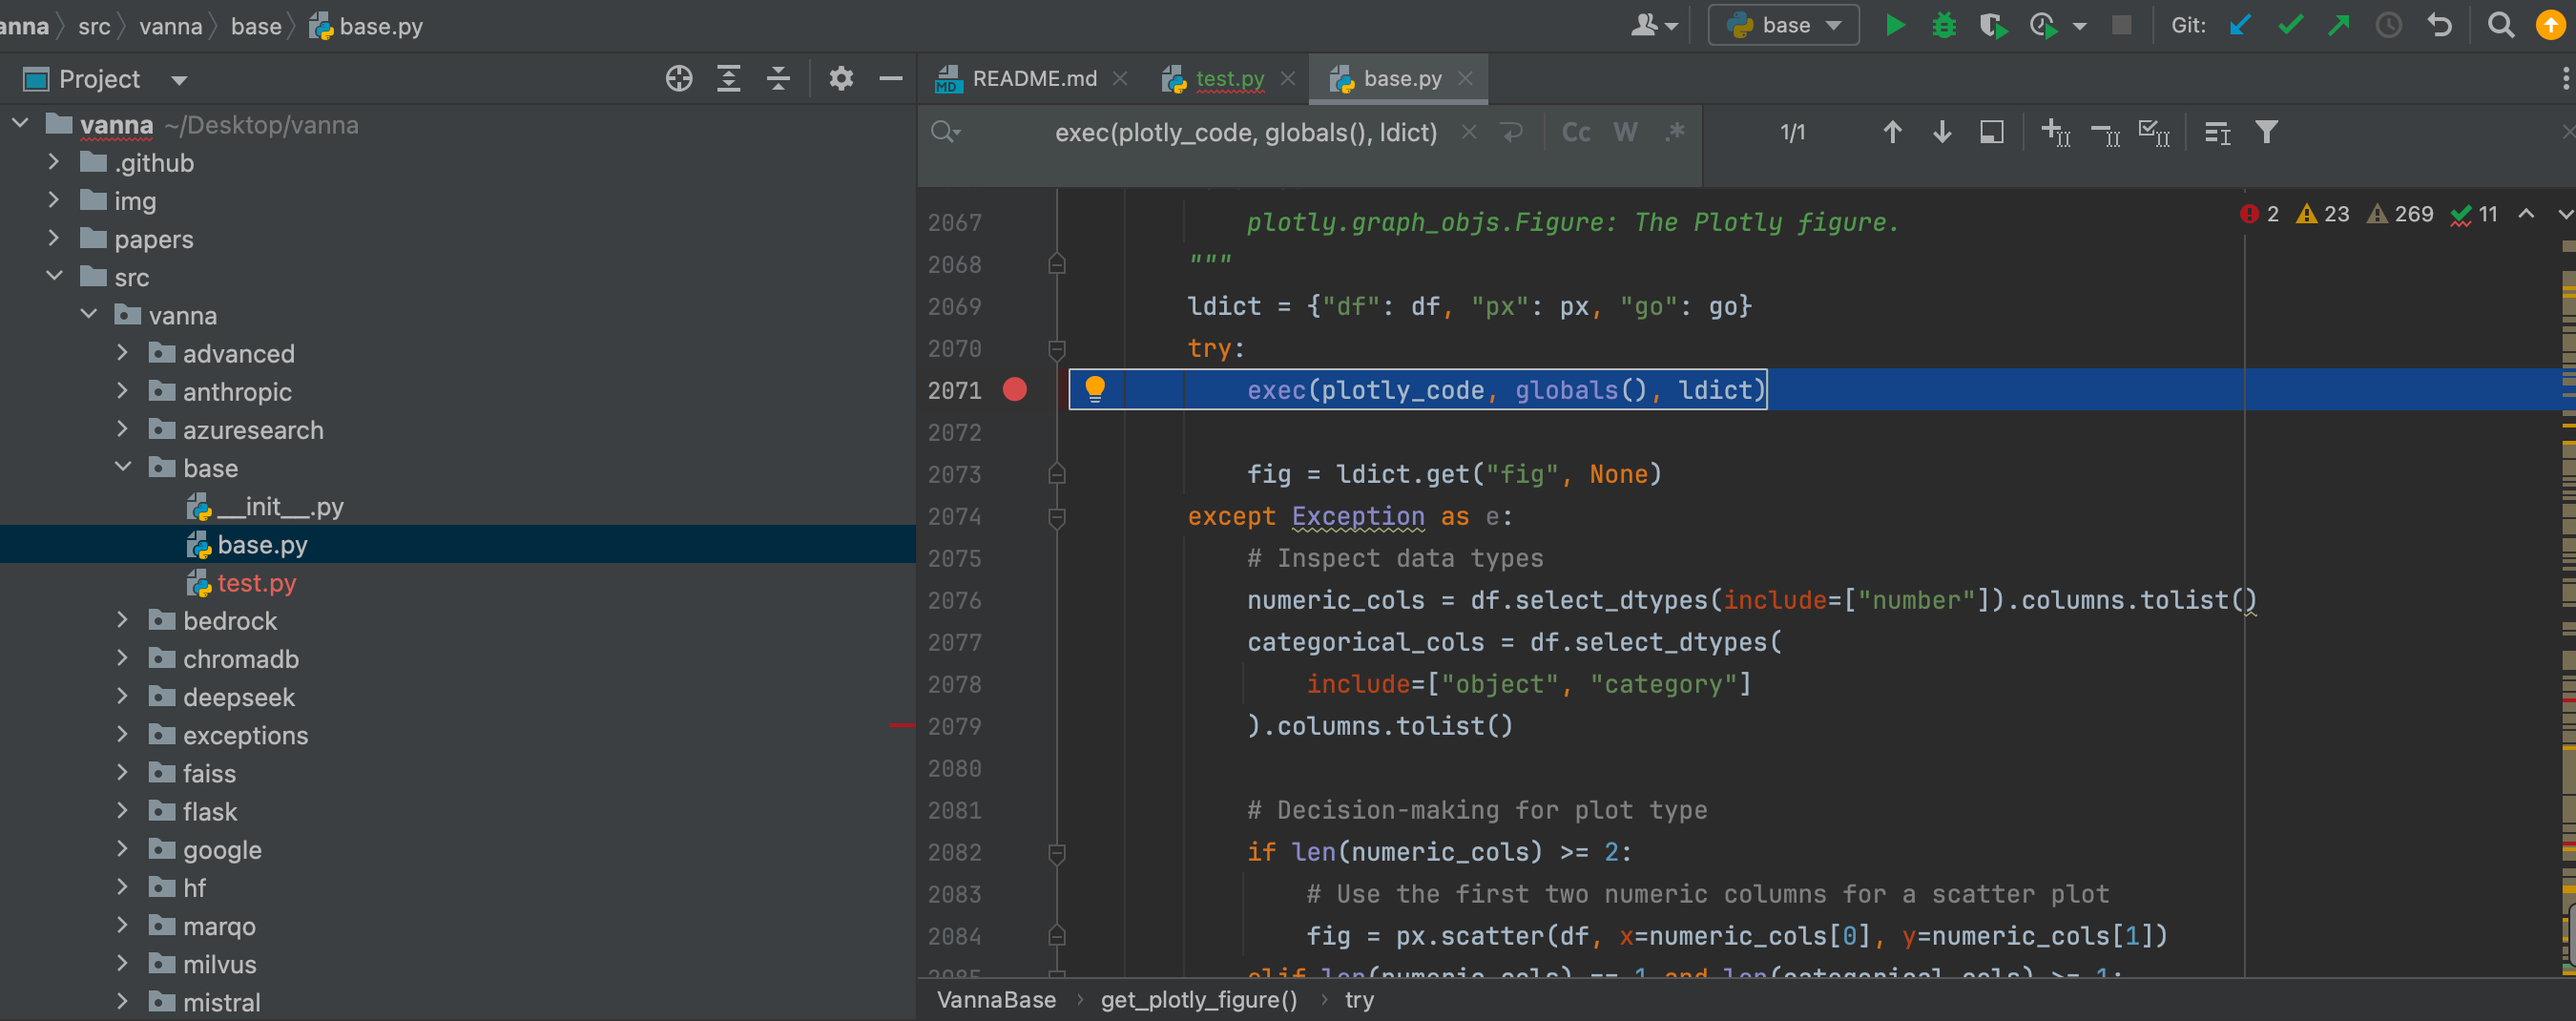Click the locate file crosshair icon
Image resolution: width=2576 pixels, height=1021 pixels.
pos(679,79)
